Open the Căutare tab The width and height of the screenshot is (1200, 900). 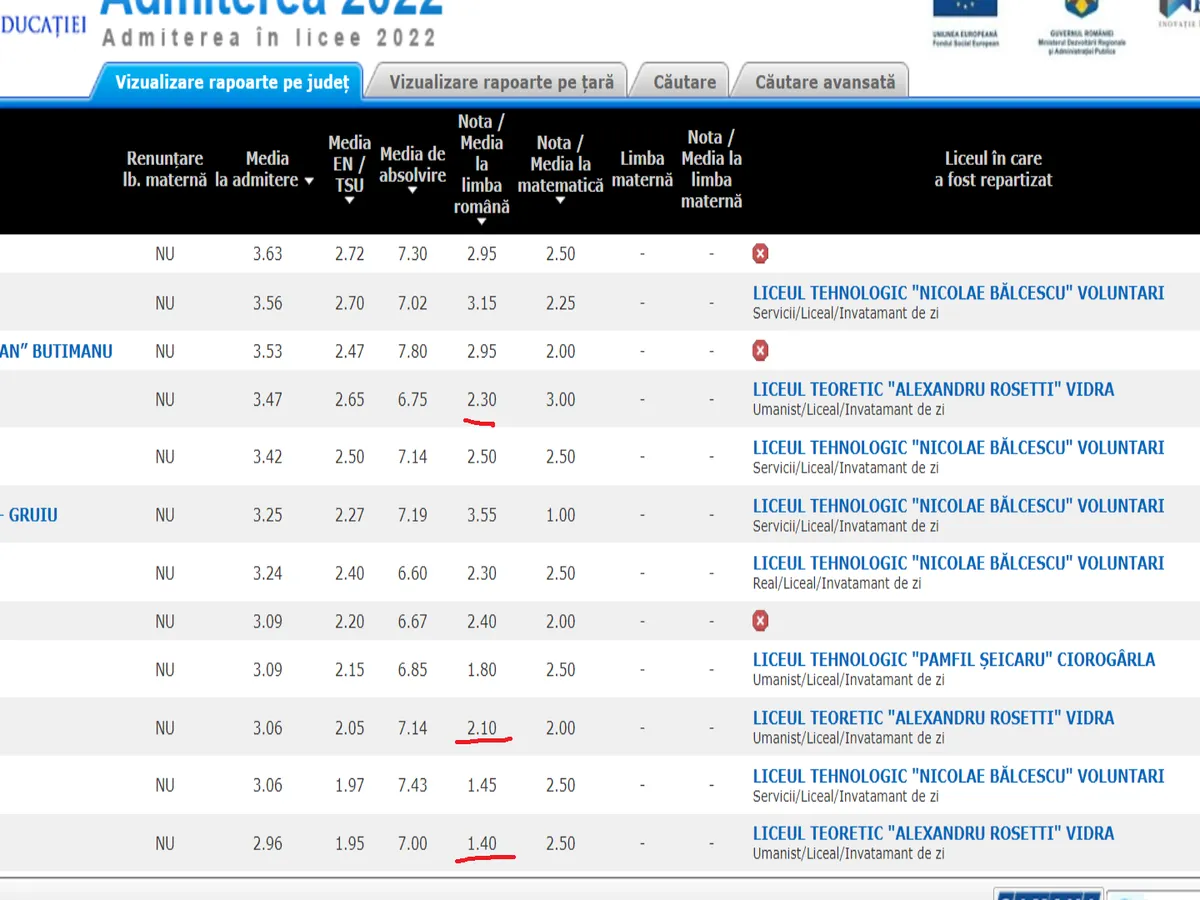click(x=684, y=82)
